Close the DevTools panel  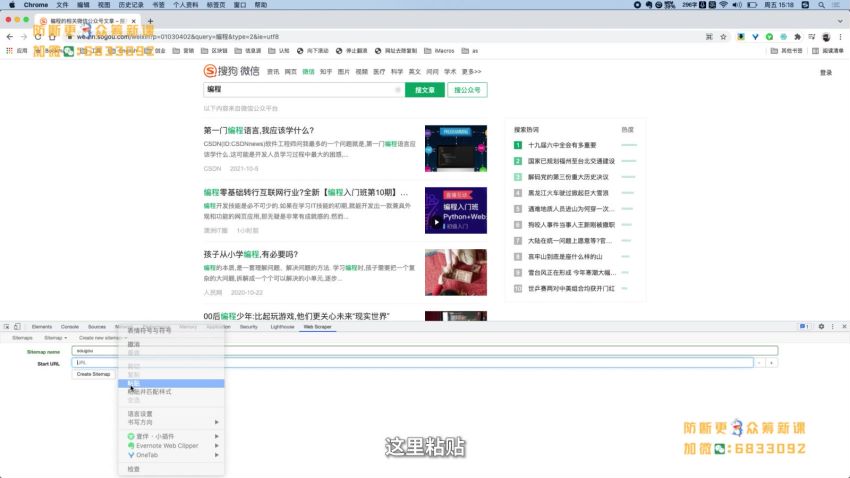[844, 327]
